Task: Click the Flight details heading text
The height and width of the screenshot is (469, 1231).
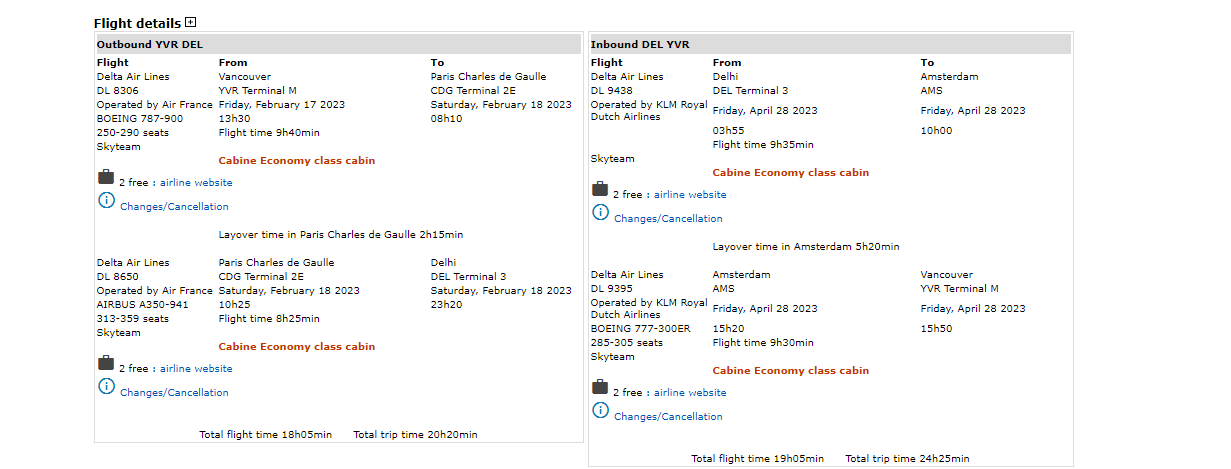Action: tap(137, 23)
